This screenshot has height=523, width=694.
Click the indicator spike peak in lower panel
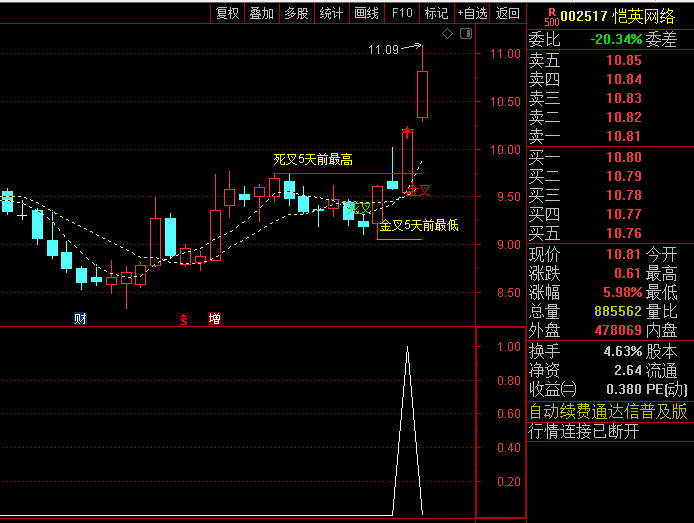point(407,347)
